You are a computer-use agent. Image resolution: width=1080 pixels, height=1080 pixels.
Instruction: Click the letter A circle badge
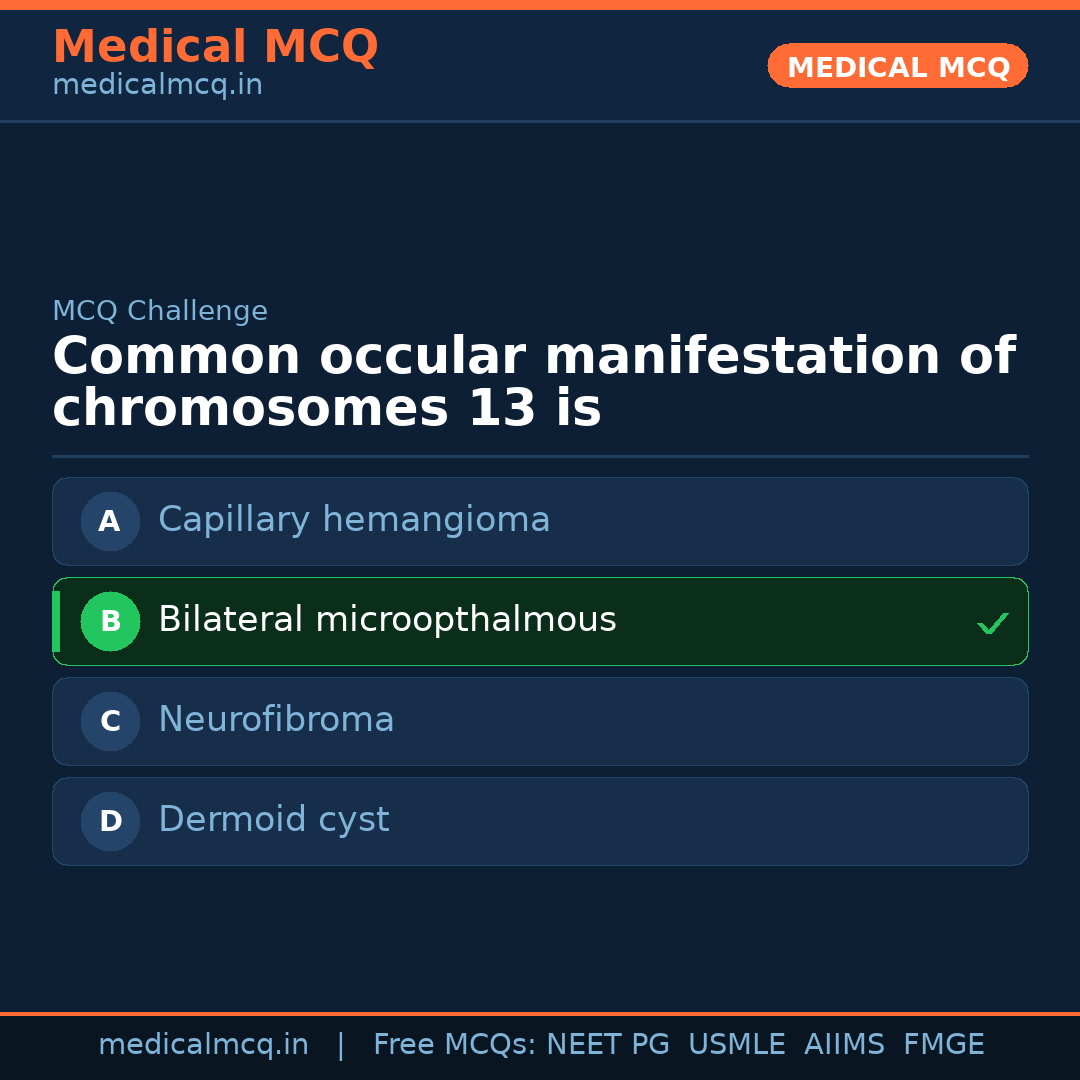pyautogui.click(x=110, y=521)
